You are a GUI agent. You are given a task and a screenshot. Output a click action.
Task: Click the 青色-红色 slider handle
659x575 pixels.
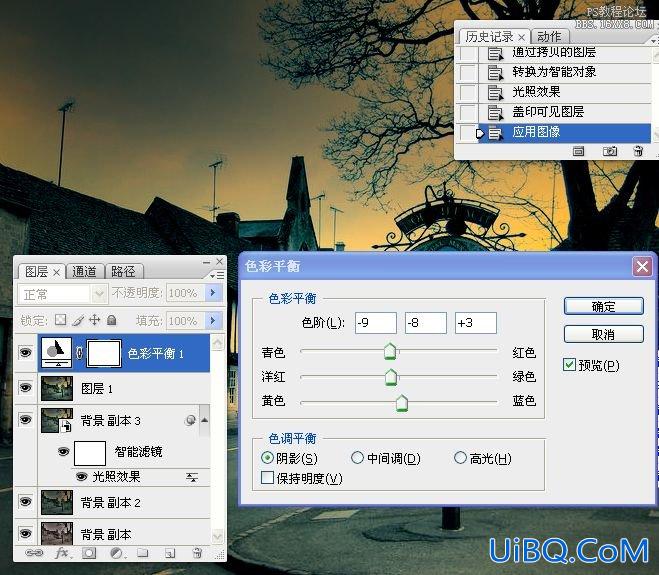pos(390,351)
